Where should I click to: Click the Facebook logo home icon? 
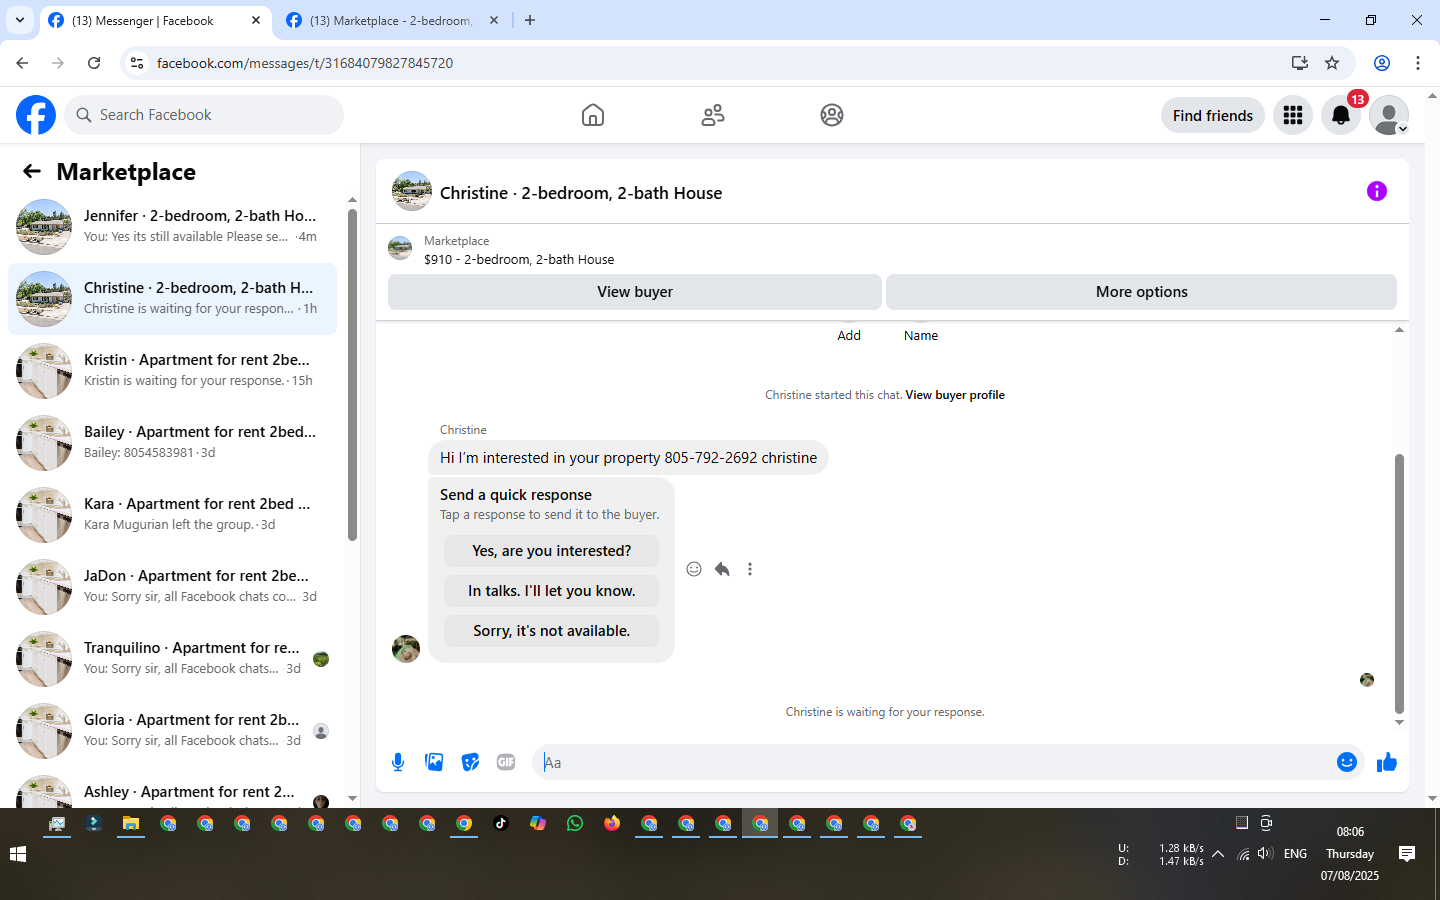pos(36,115)
